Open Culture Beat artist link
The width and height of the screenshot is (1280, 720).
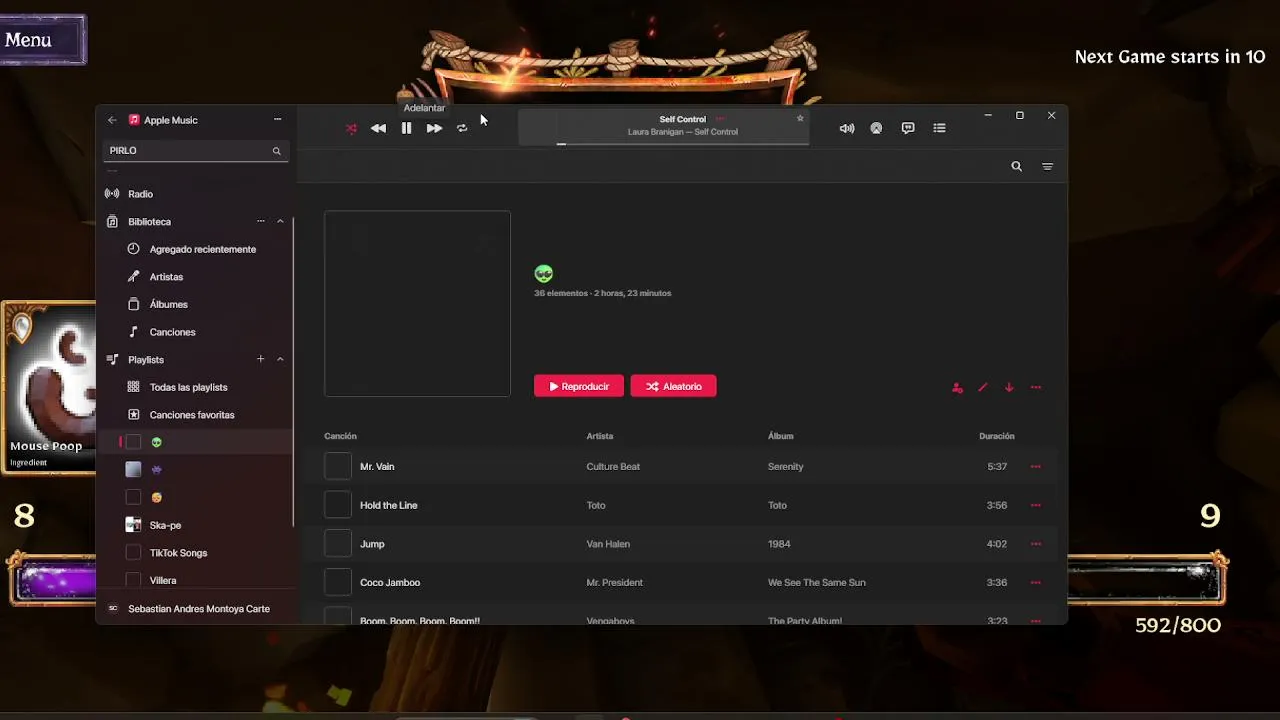coord(613,467)
